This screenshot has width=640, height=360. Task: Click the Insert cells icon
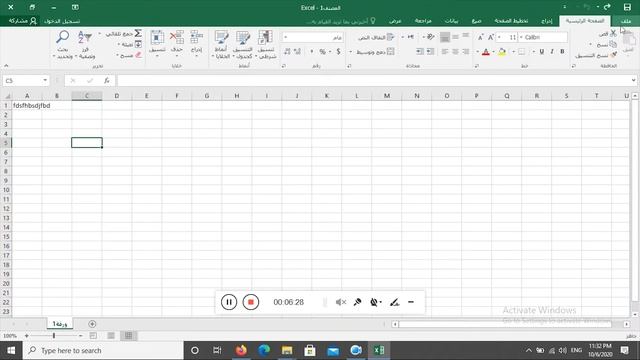pos(196,38)
